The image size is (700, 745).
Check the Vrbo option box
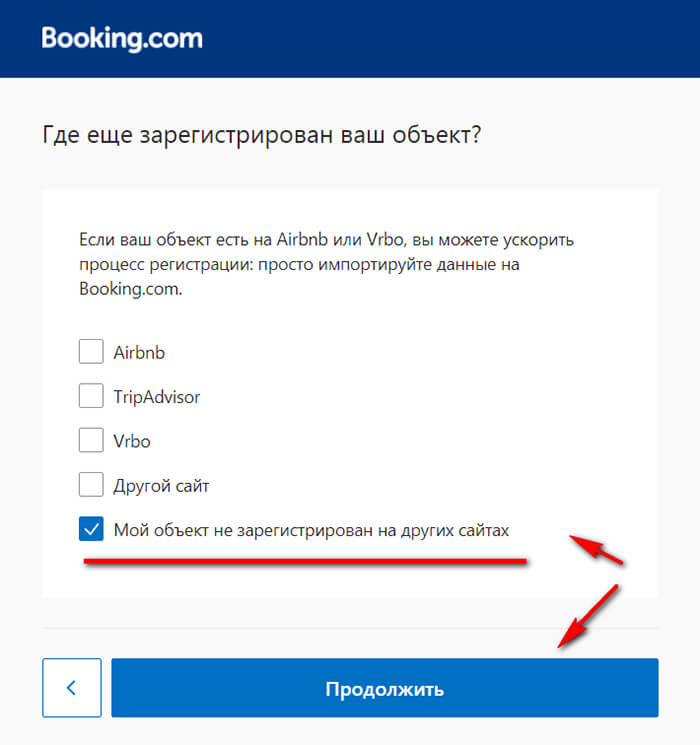coord(91,440)
